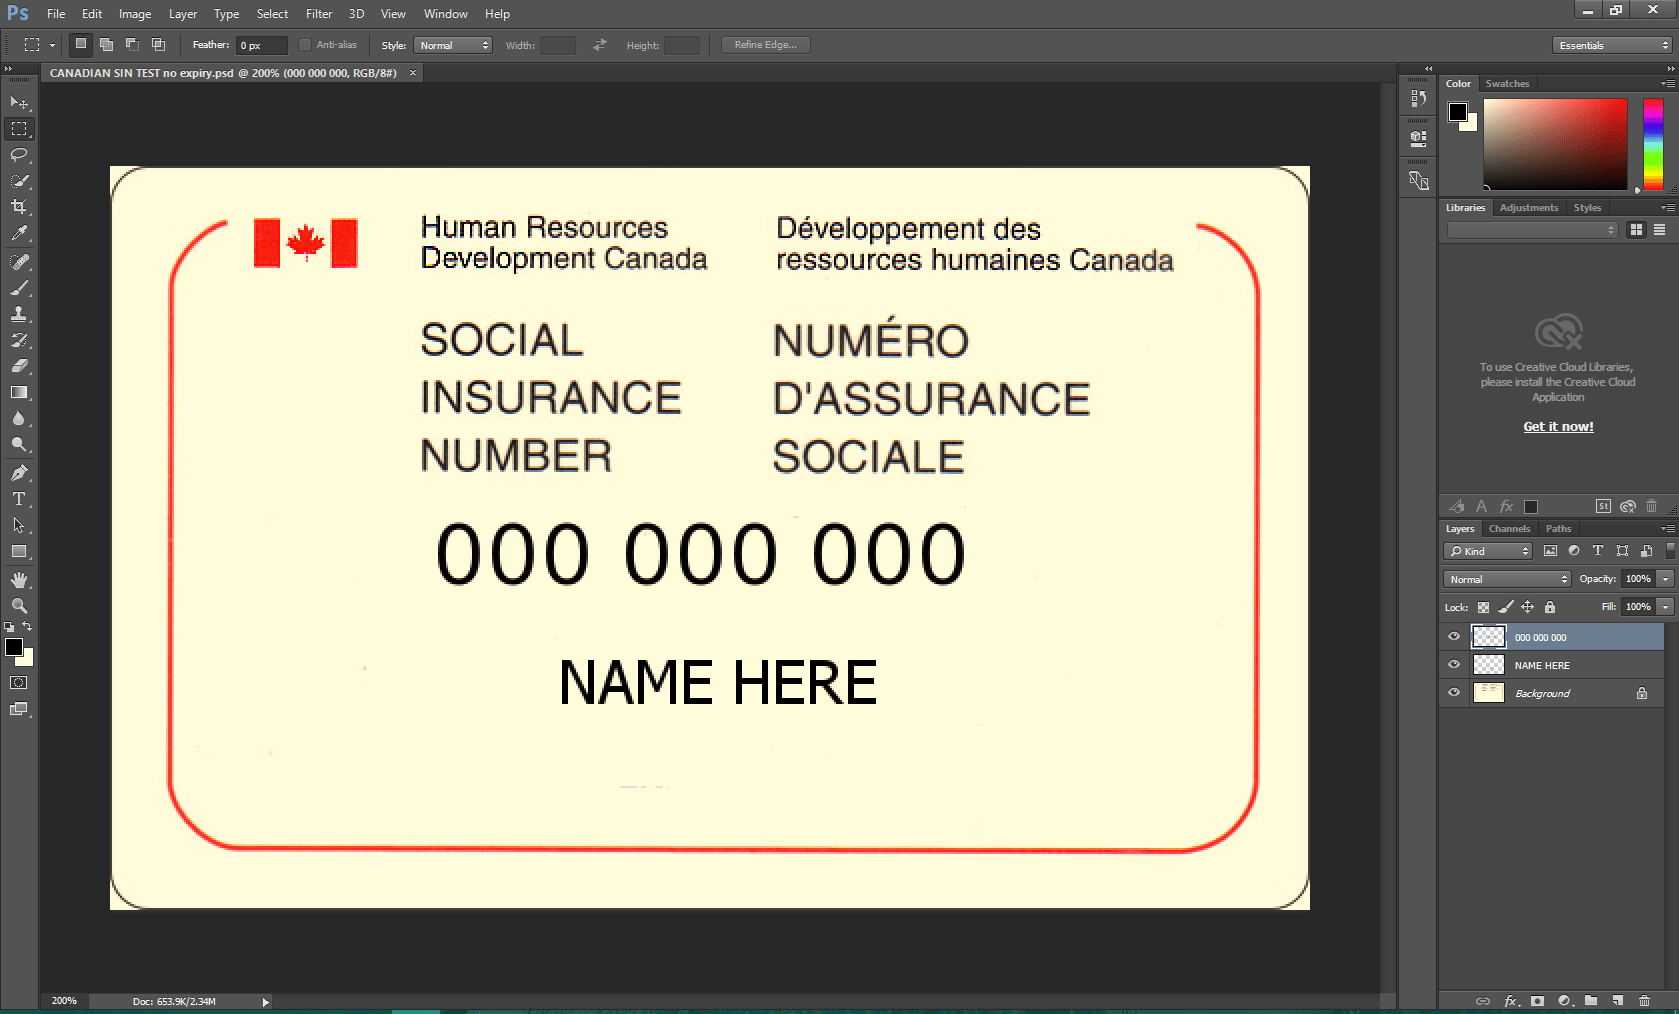Image resolution: width=1679 pixels, height=1014 pixels.
Task: Activate the Lasso tool
Action: point(18,155)
